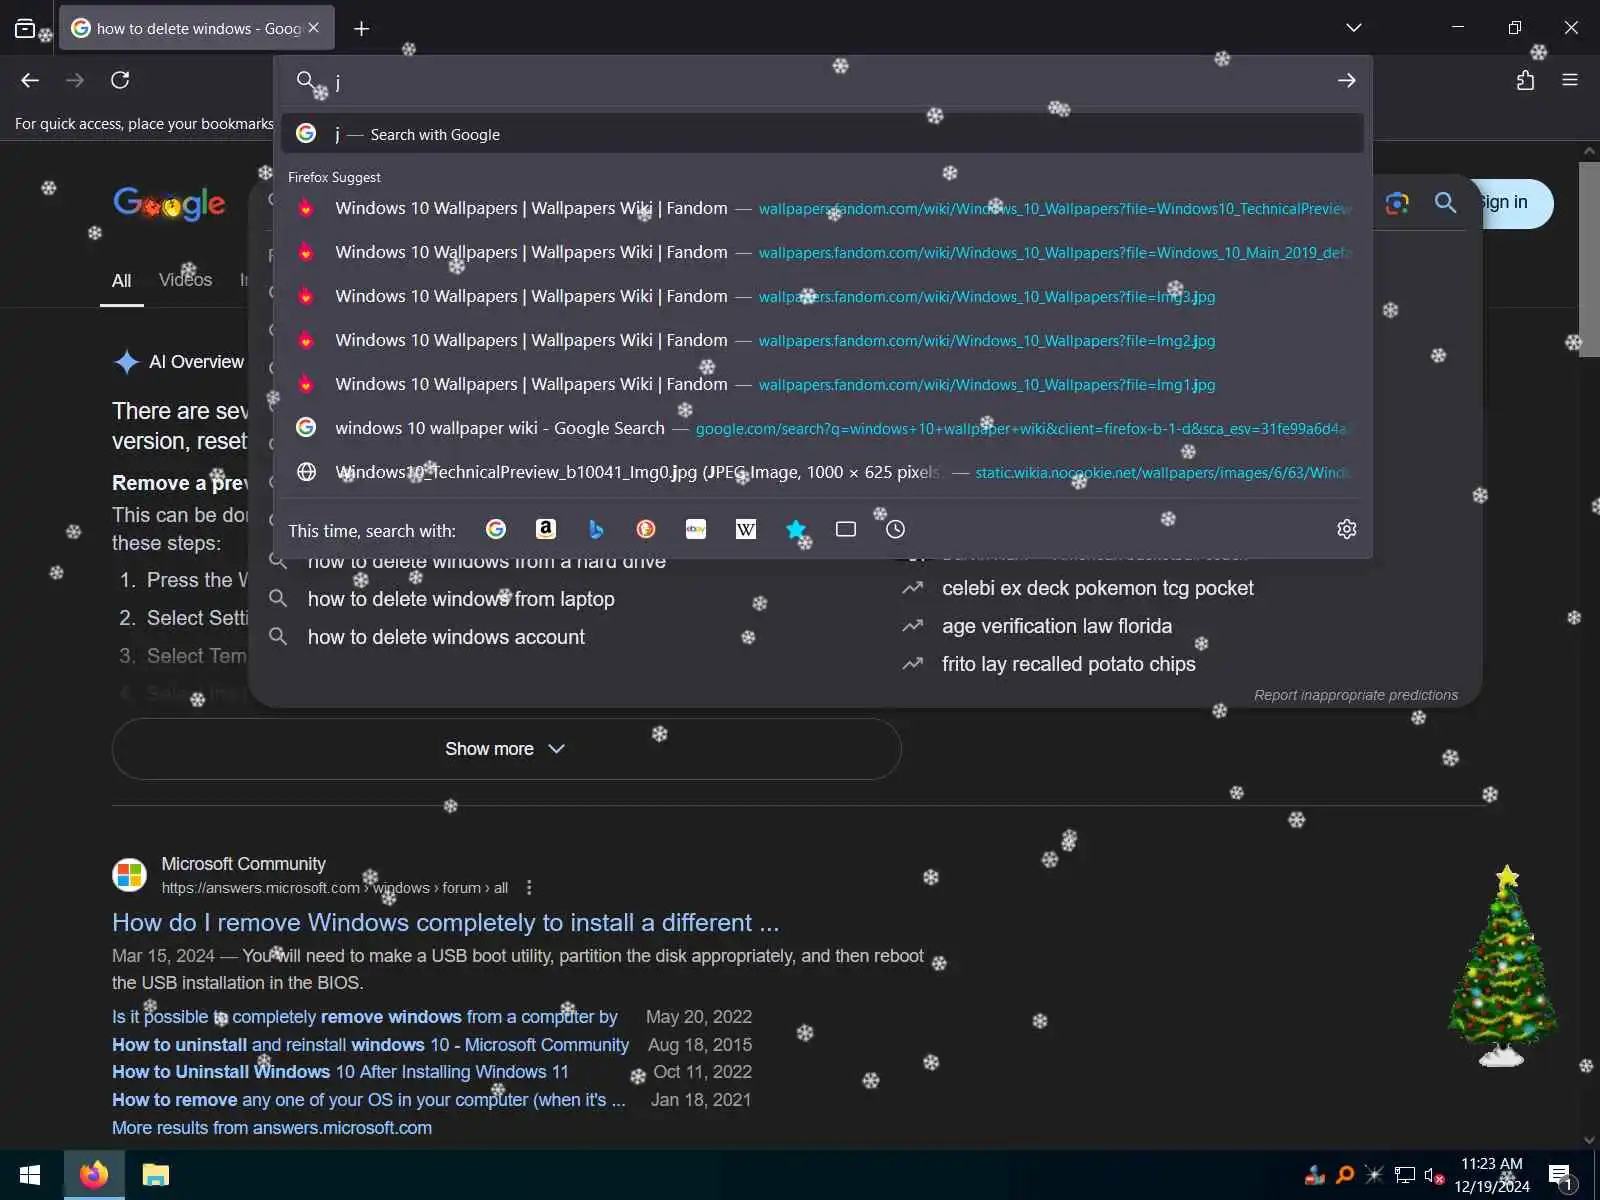Click 'Report inappropriate predictions' link

[1356, 695]
